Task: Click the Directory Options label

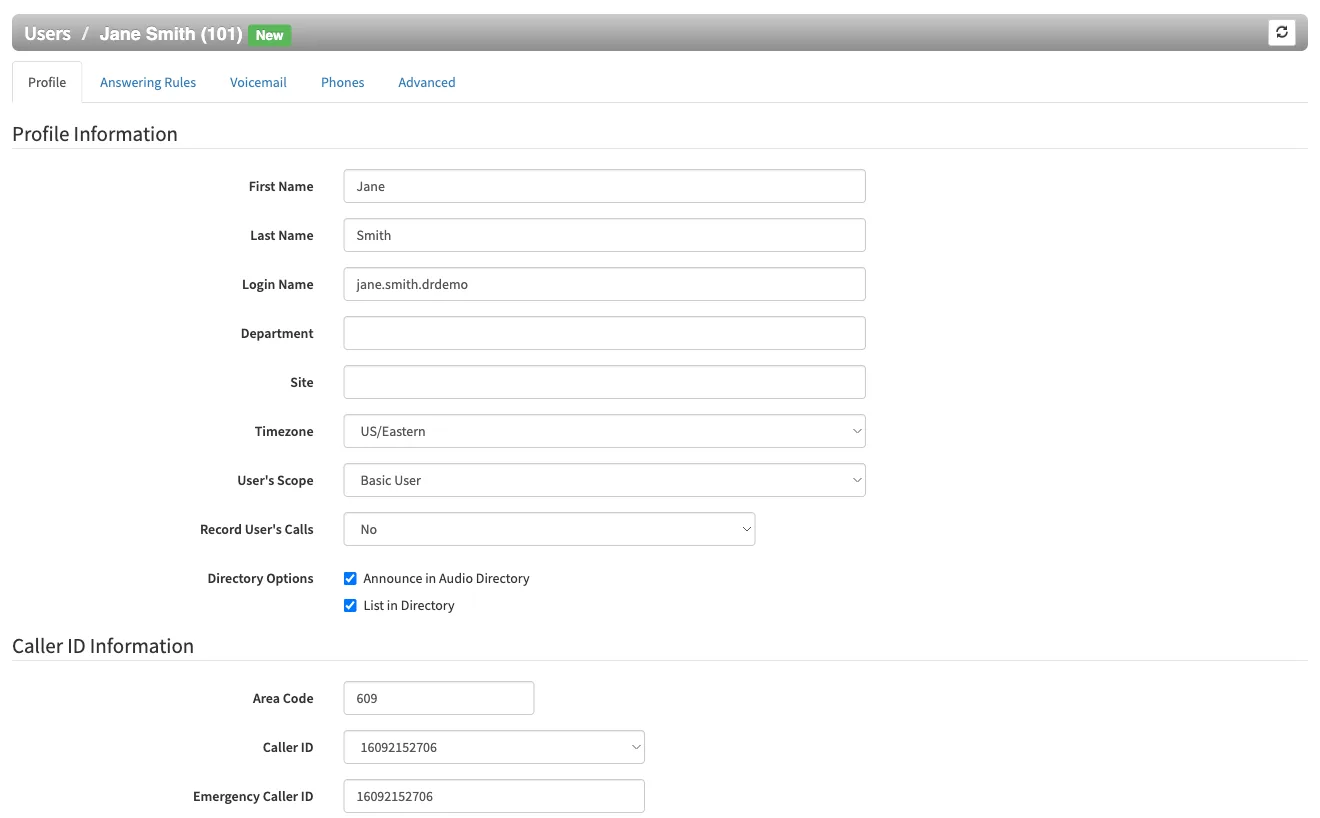Action: tap(260, 578)
